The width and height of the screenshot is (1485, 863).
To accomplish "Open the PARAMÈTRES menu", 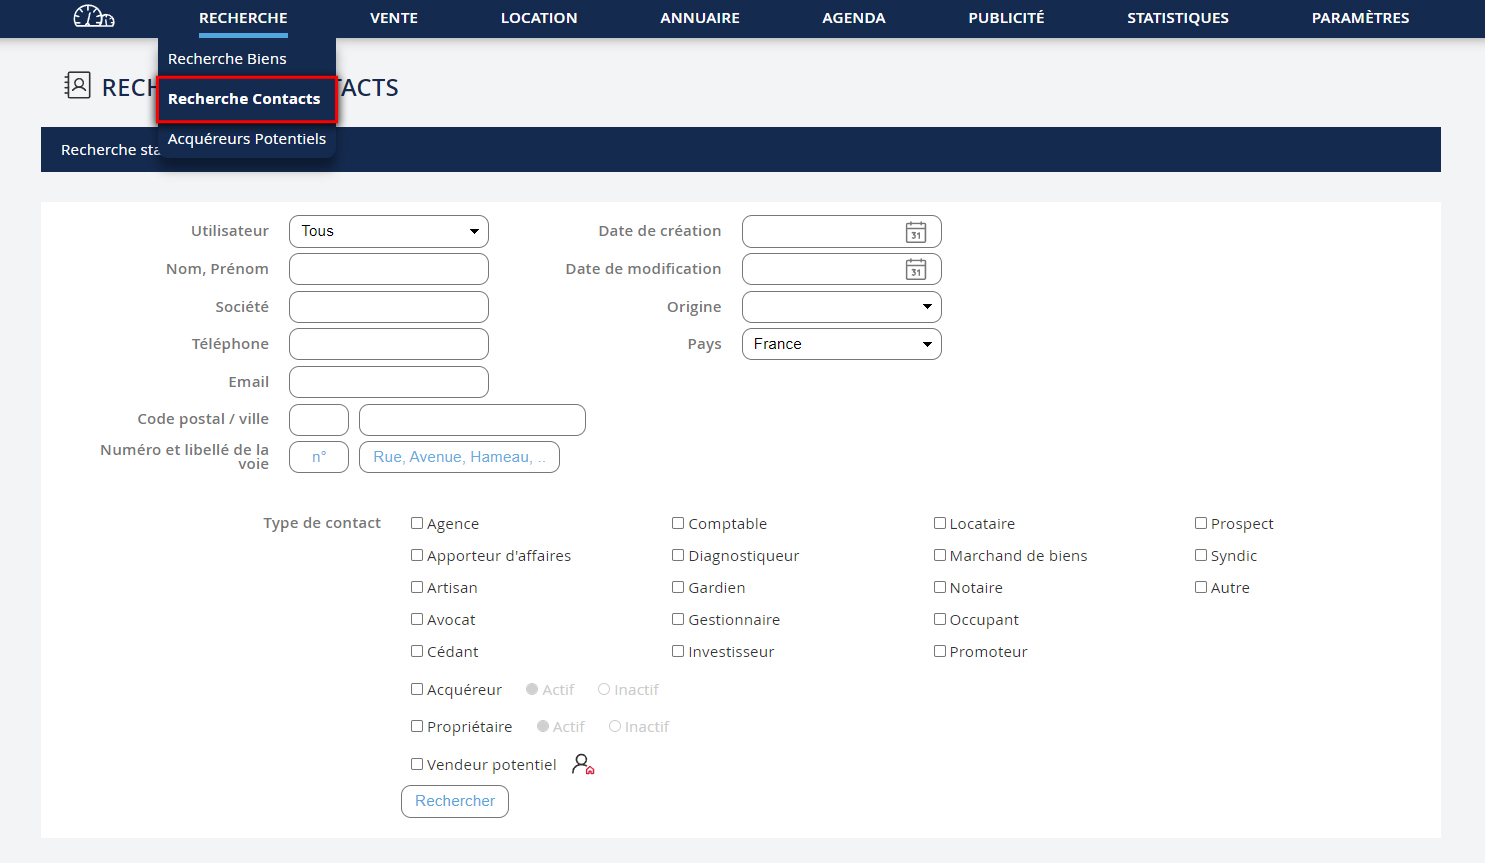I will (1360, 18).
